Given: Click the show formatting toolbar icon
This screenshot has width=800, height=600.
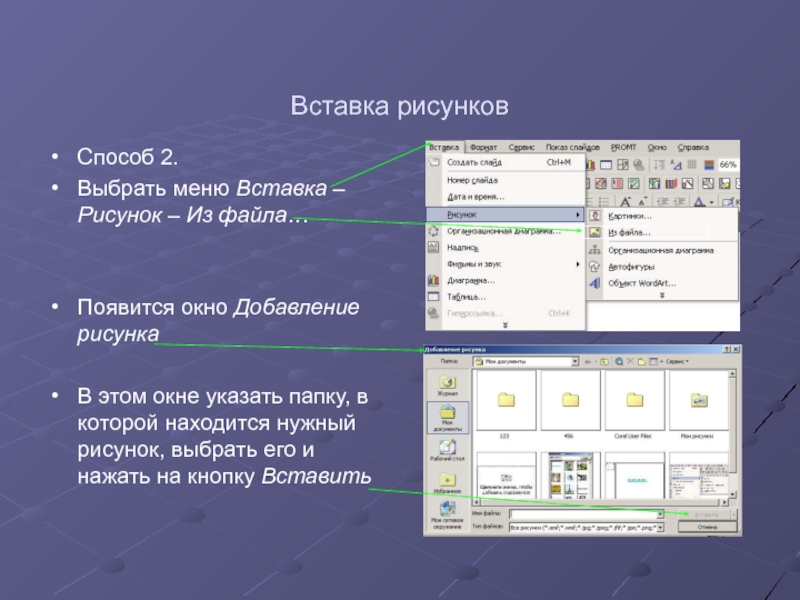Looking at the screenshot, I should (x=676, y=165).
